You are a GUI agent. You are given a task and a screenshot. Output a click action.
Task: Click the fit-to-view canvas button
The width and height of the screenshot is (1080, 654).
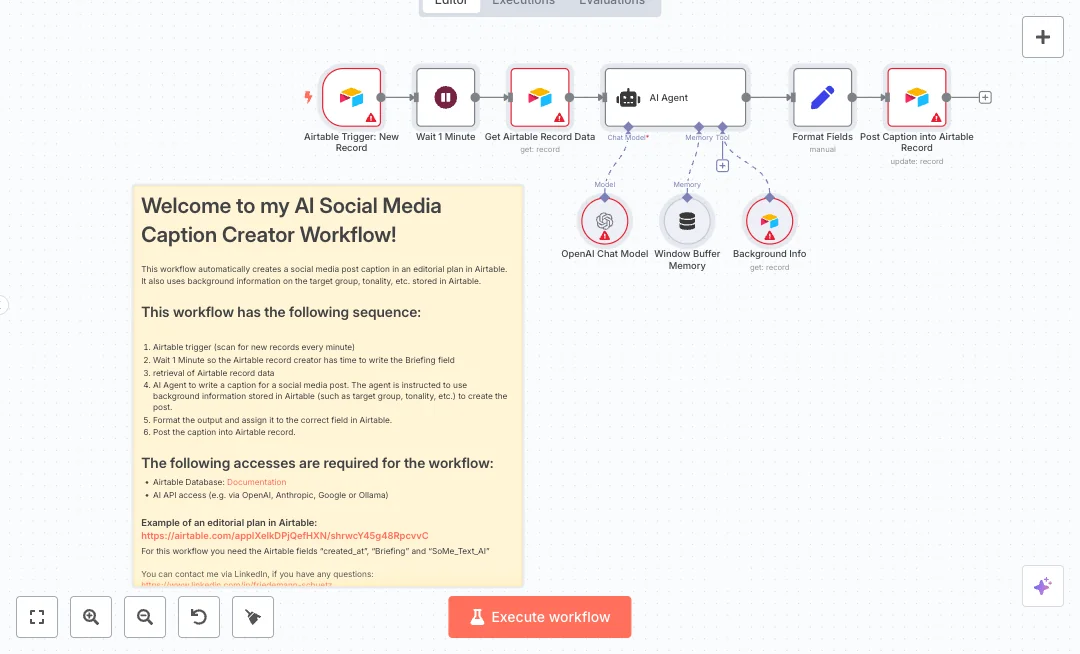coord(37,617)
